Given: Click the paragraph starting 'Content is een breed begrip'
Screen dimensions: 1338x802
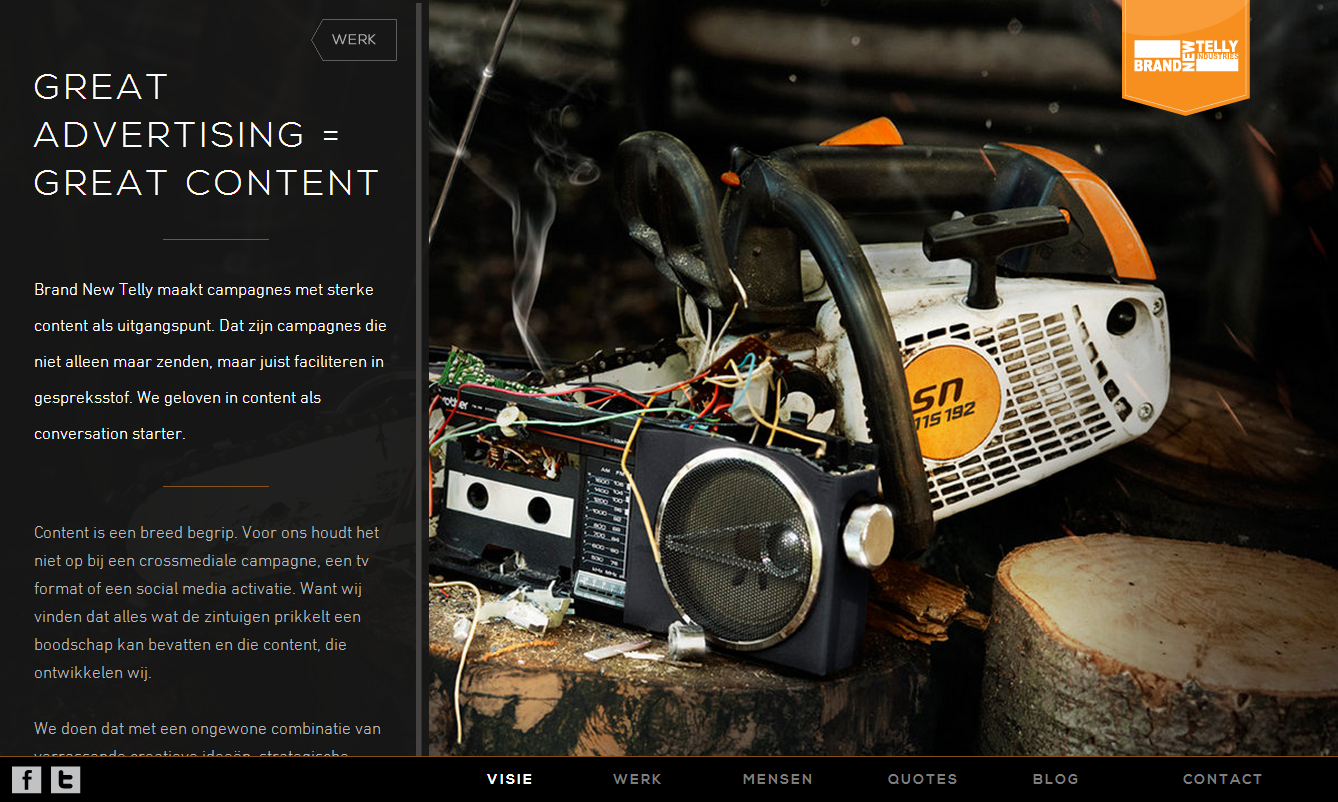Looking at the screenshot, I should coord(208,602).
